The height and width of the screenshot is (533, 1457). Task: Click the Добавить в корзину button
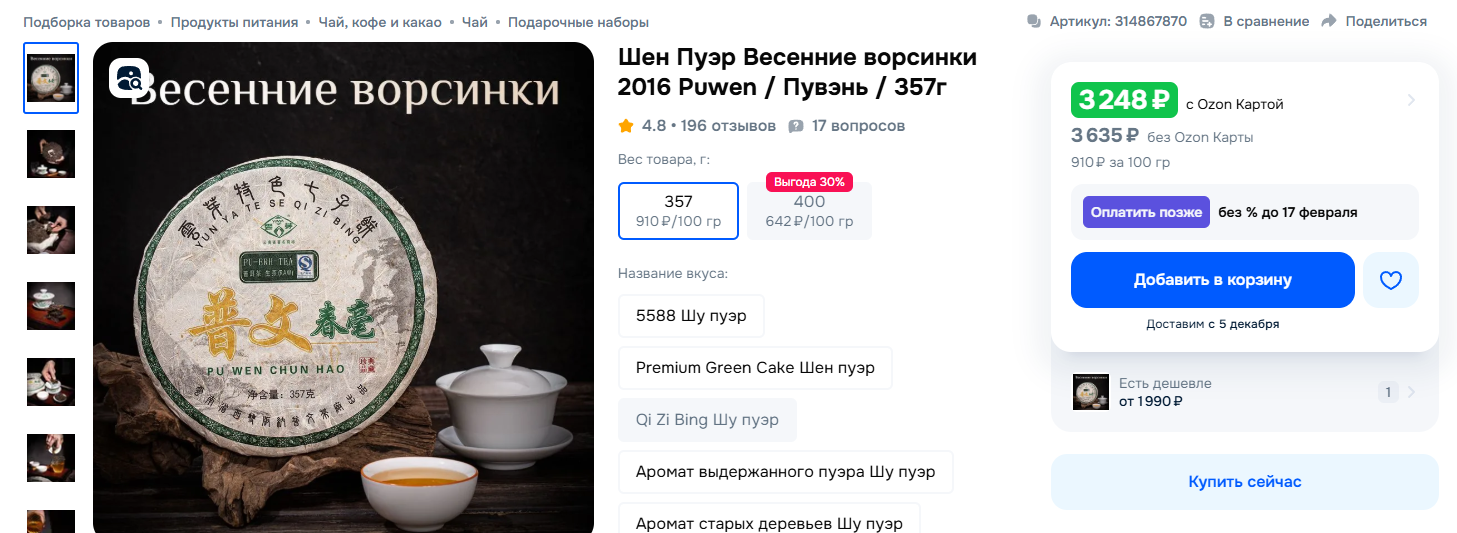pos(1212,280)
